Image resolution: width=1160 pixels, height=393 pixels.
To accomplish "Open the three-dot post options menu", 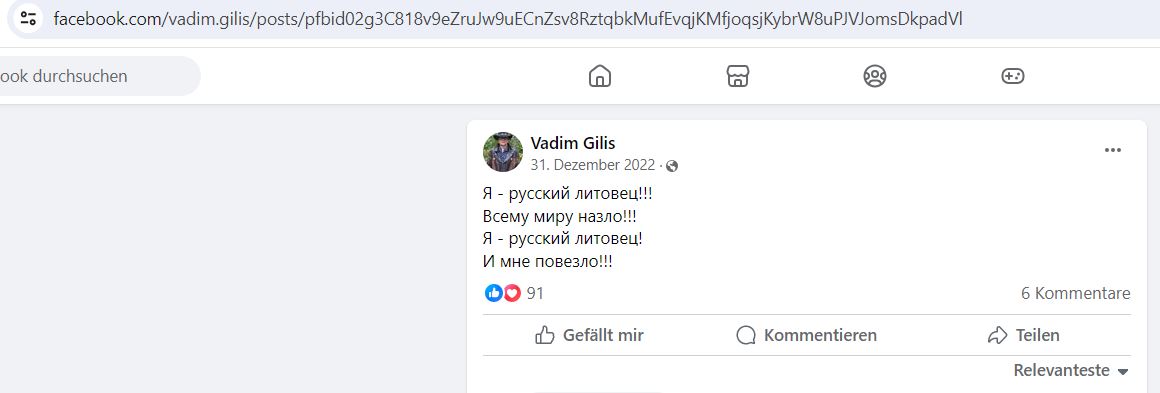I will [x=1113, y=150].
